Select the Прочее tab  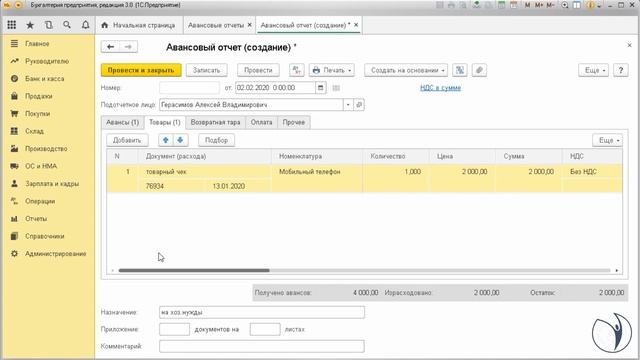[x=294, y=122]
